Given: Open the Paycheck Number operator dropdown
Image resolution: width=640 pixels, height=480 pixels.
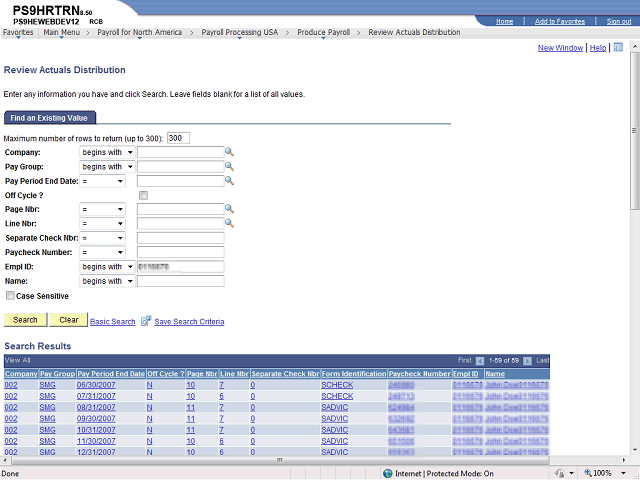Looking at the screenshot, I should pos(102,253).
